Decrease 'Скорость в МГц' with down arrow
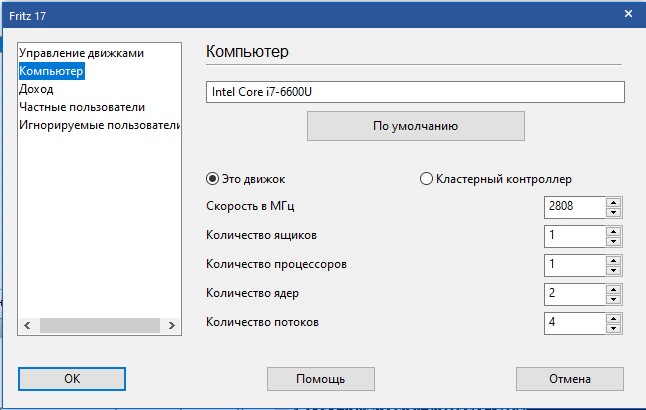 [613, 213]
